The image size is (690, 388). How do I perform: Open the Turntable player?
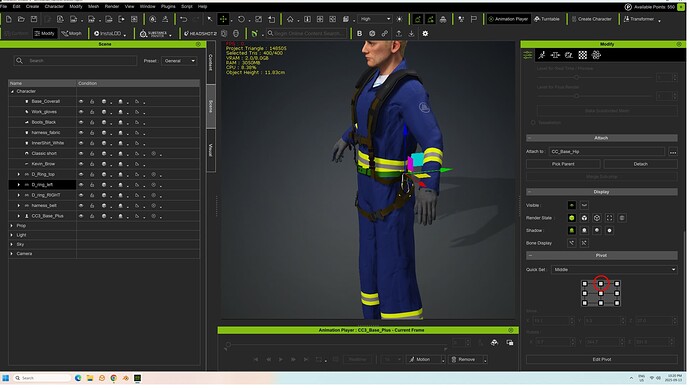click(547, 19)
